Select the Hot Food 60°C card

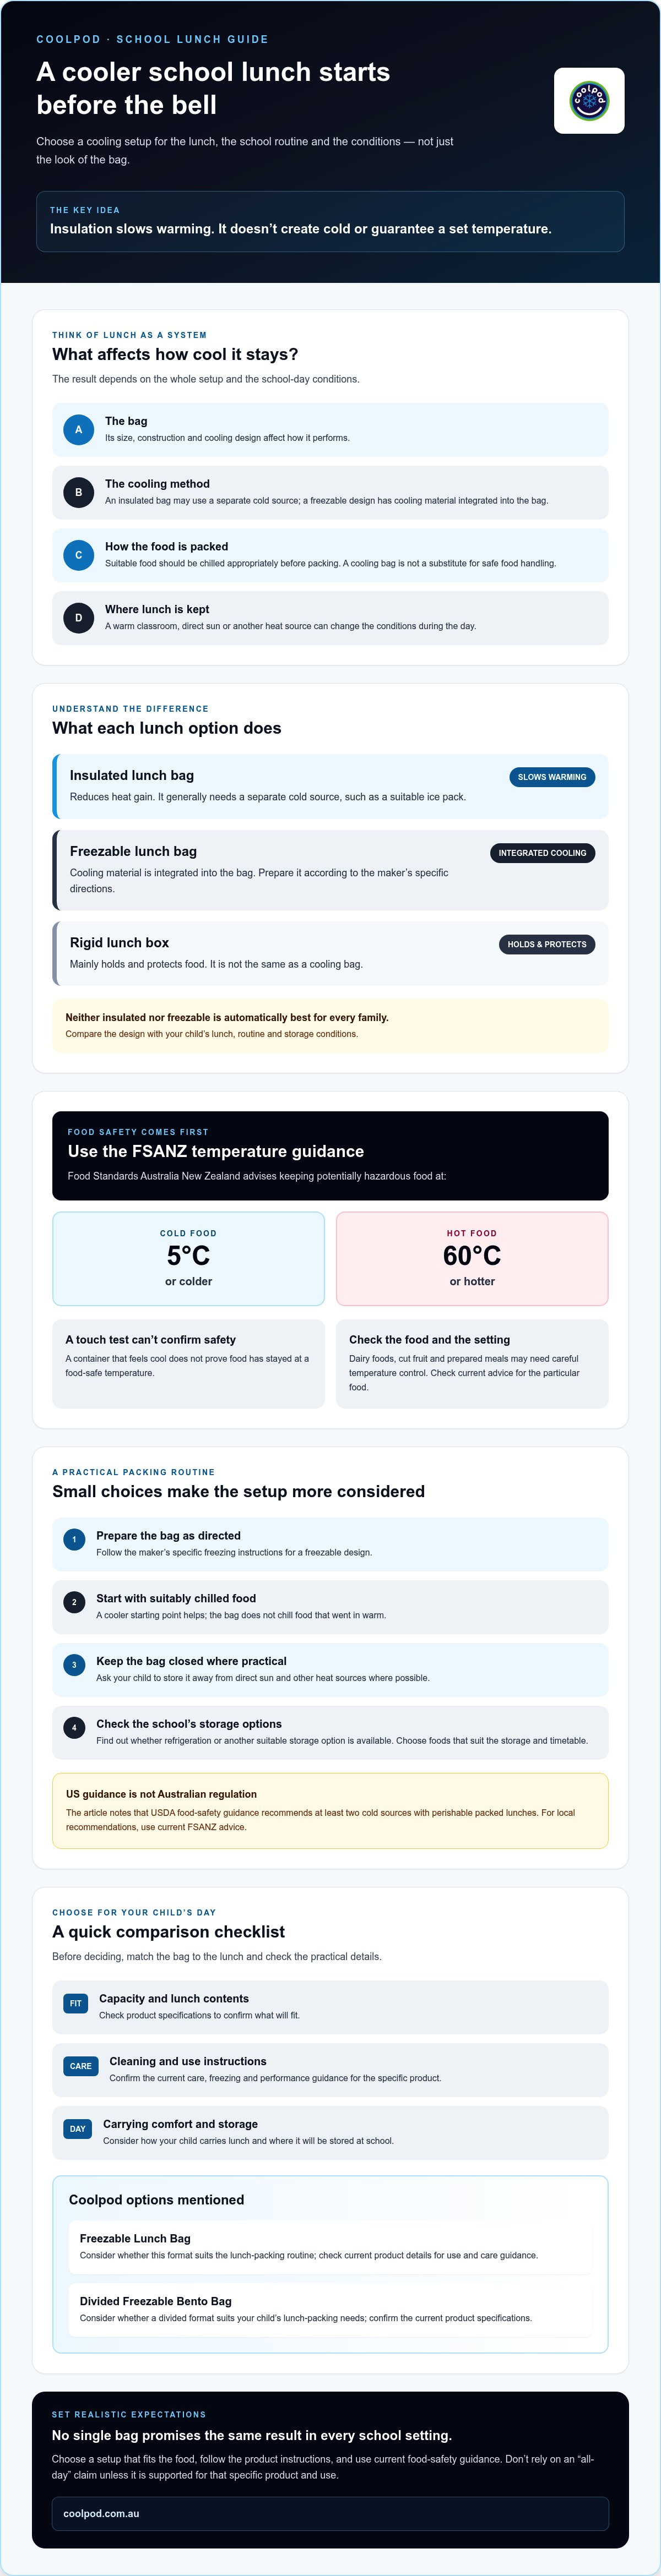click(x=472, y=1258)
